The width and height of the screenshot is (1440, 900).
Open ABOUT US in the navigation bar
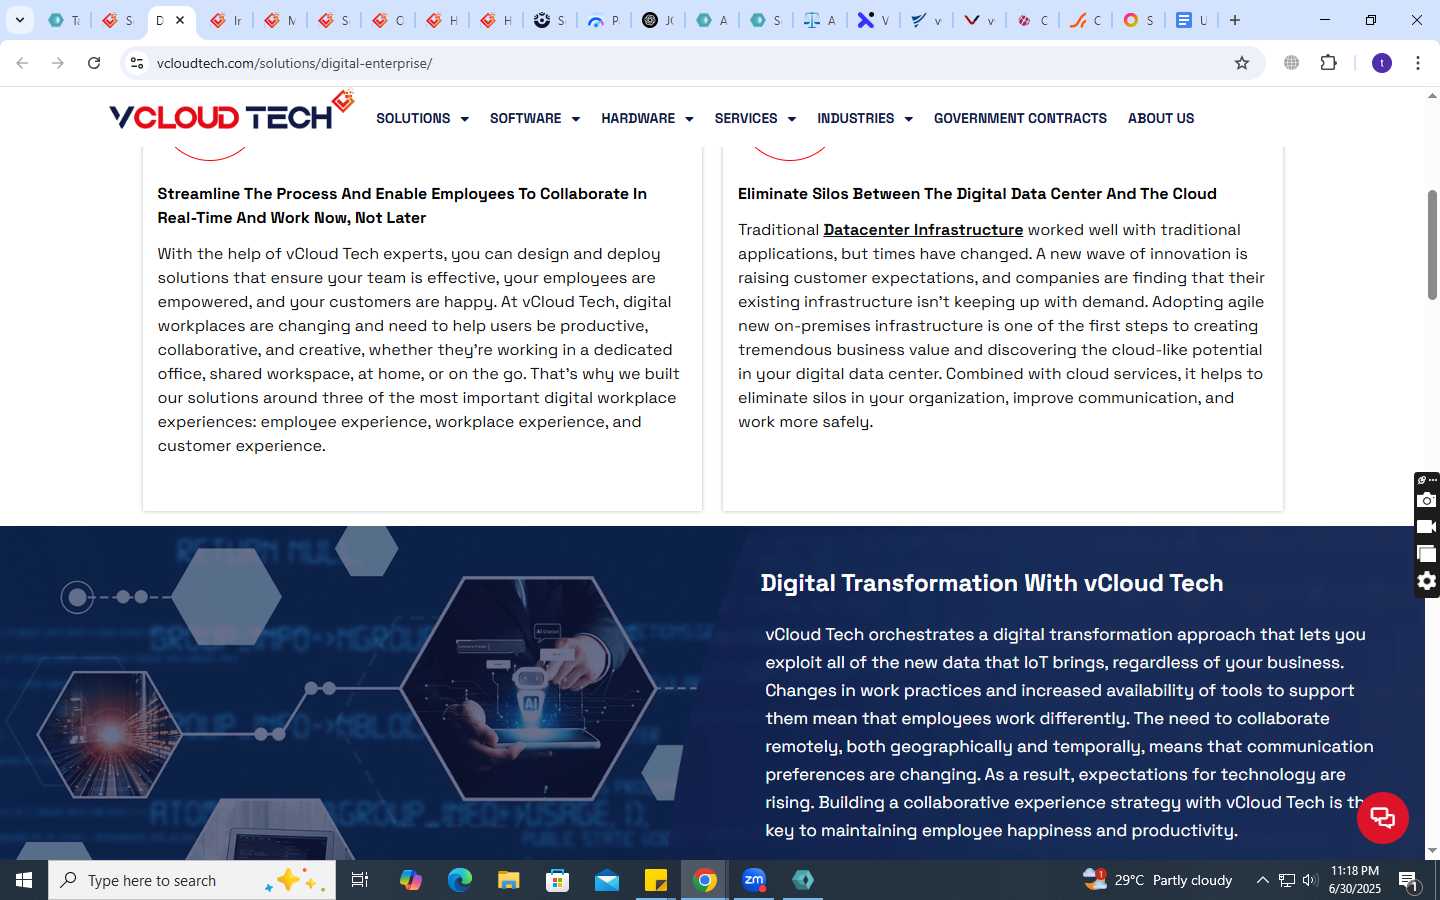[1161, 118]
